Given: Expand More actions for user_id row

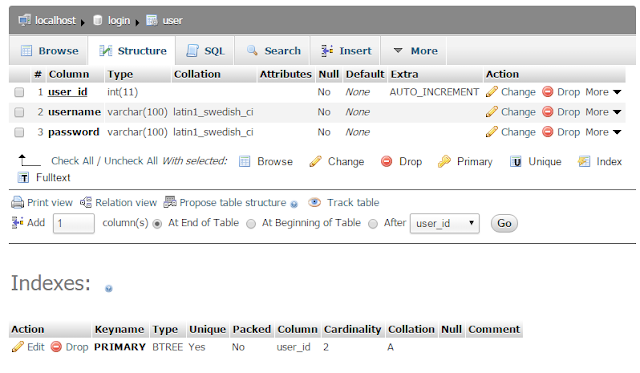Looking at the screenshot, I should click(x=603, y=92).
